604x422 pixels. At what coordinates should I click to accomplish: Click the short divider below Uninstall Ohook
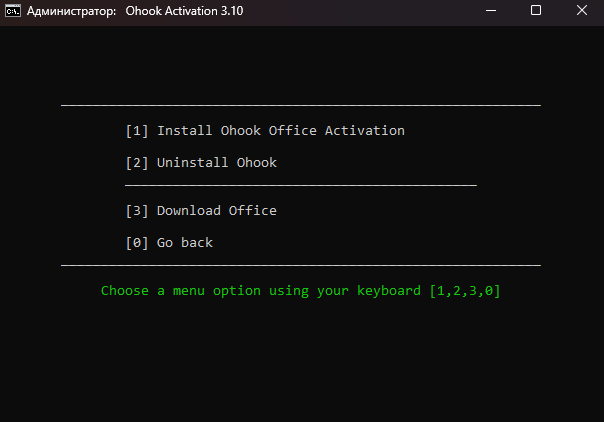click(300, 186)
